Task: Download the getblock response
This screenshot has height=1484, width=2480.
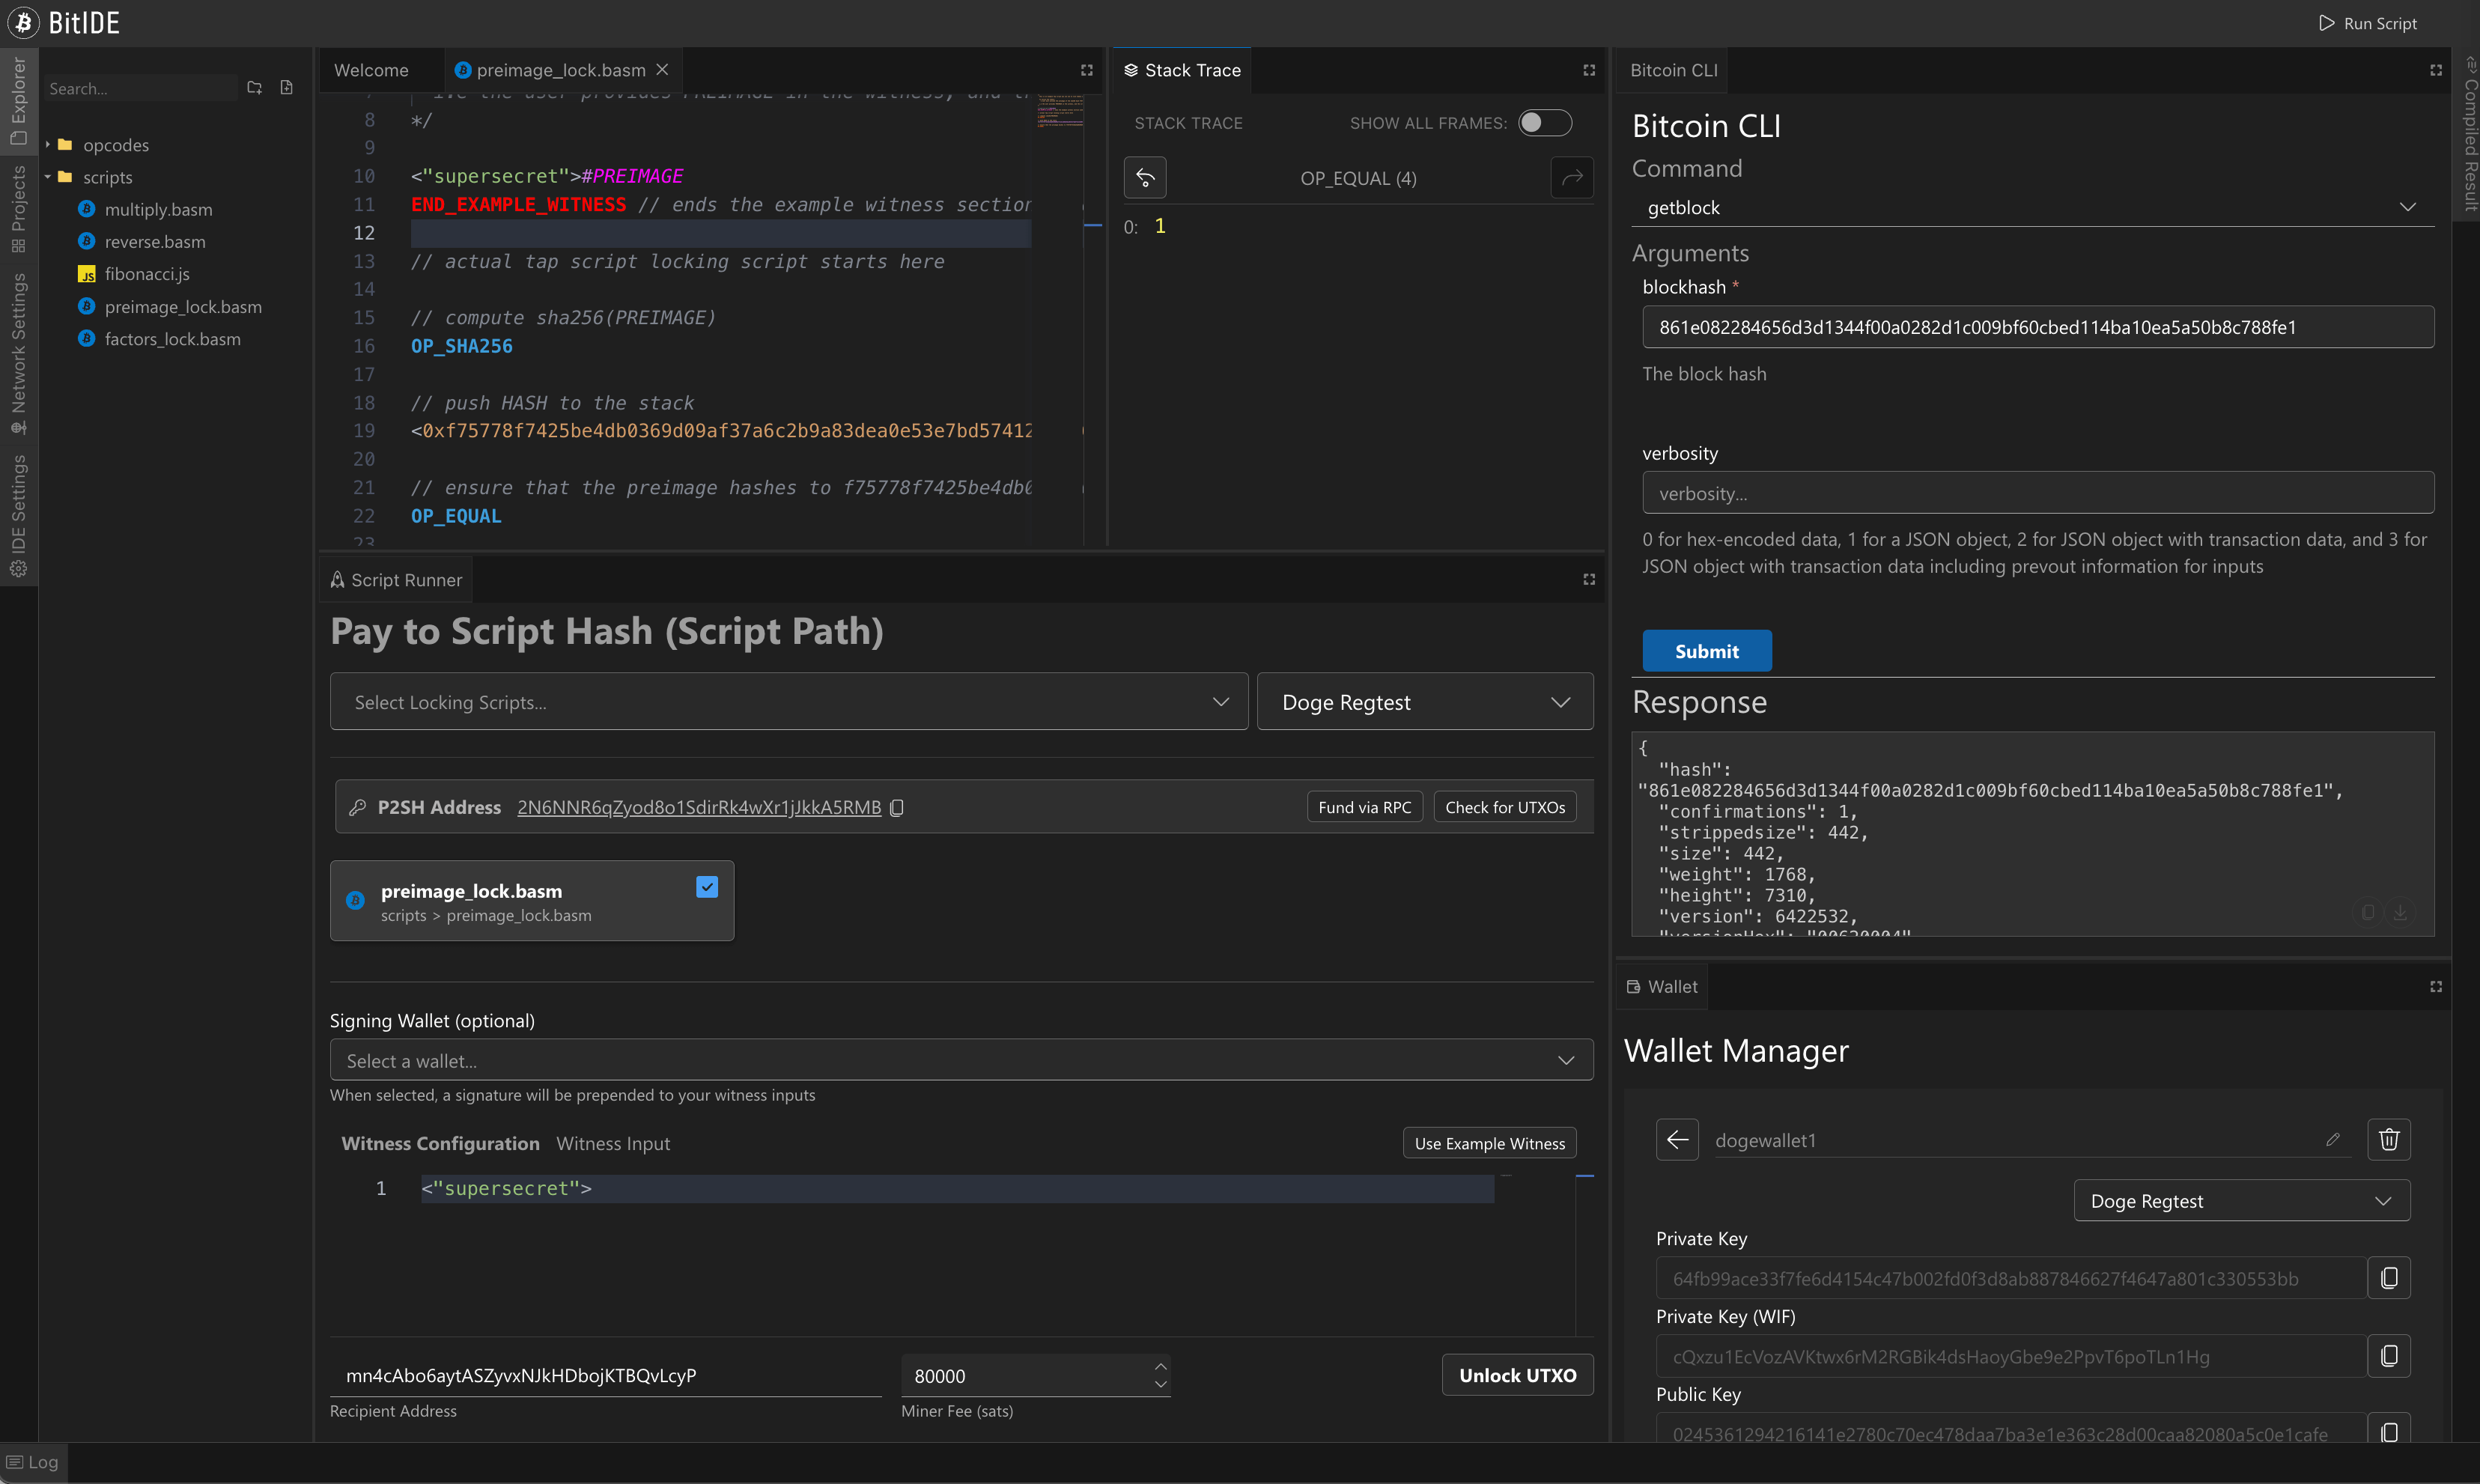Action: [x=2401, y=912]
